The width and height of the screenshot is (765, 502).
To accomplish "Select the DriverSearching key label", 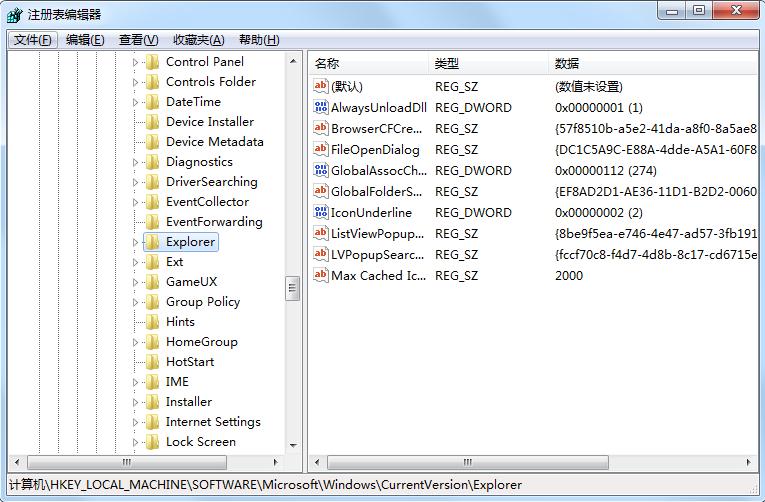I will pos(212,182).
